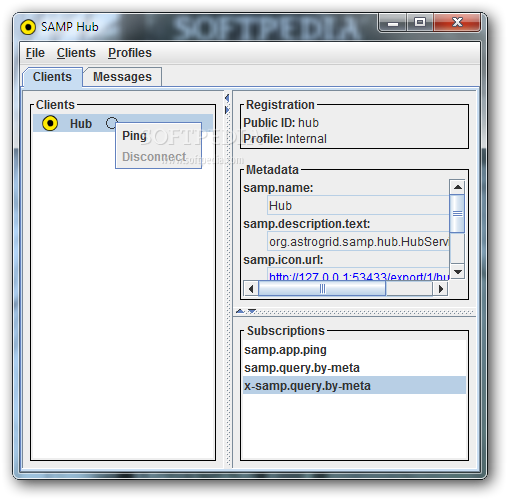Click the Hub client yellow icon

50,123
